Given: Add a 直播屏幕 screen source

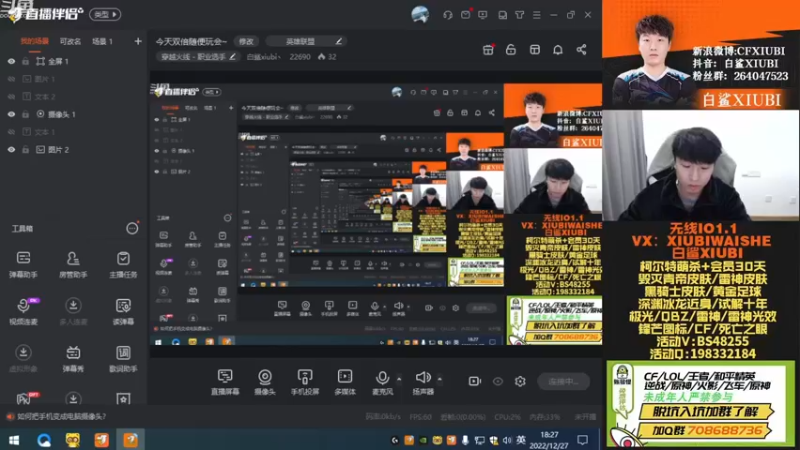Looking at the screenshot, I should point(225,382).
